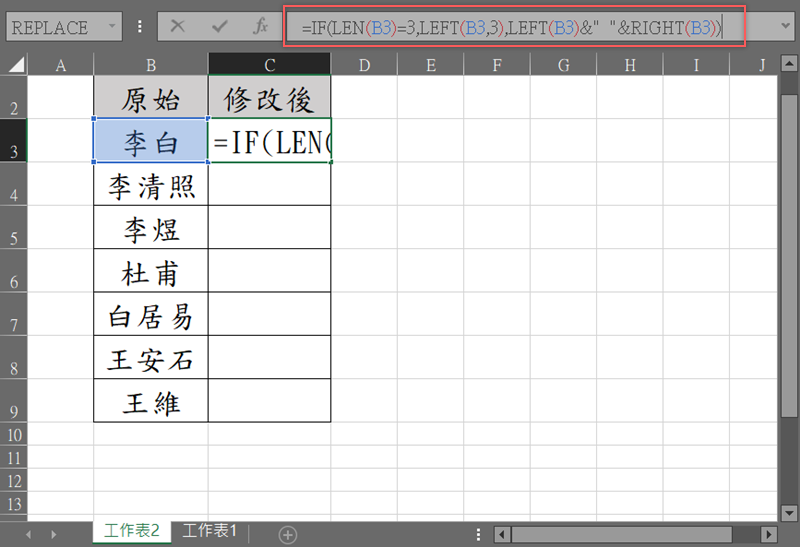Viewport: 800px width, 547px height.
Task: Select row 13 header
Action: click(x=14, y=503)
